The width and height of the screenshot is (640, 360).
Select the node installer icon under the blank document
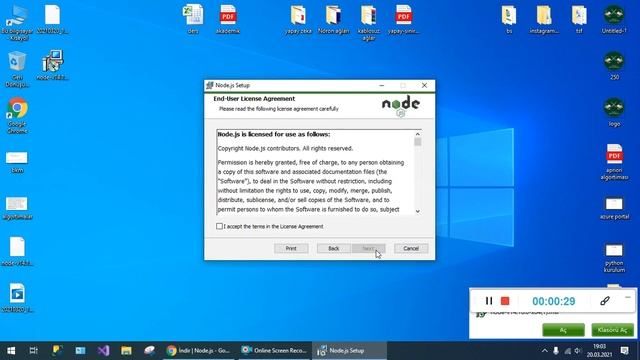pyautogui.click(x=53, y=65)
